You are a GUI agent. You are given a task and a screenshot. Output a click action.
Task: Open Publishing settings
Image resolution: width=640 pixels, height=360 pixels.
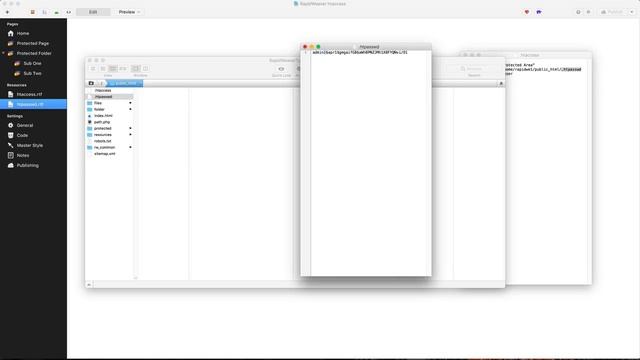pyautogui.click(x=28, y=165)
